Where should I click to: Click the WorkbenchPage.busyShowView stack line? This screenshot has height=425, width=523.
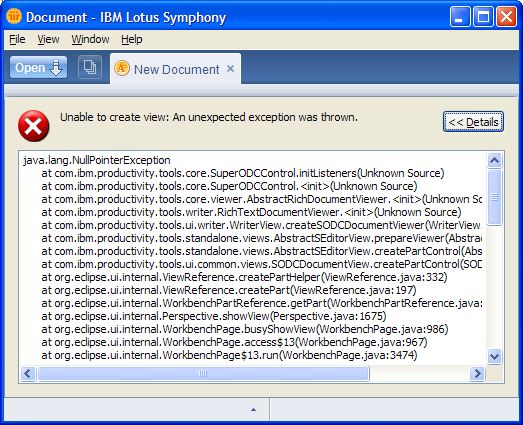[245, 329]
